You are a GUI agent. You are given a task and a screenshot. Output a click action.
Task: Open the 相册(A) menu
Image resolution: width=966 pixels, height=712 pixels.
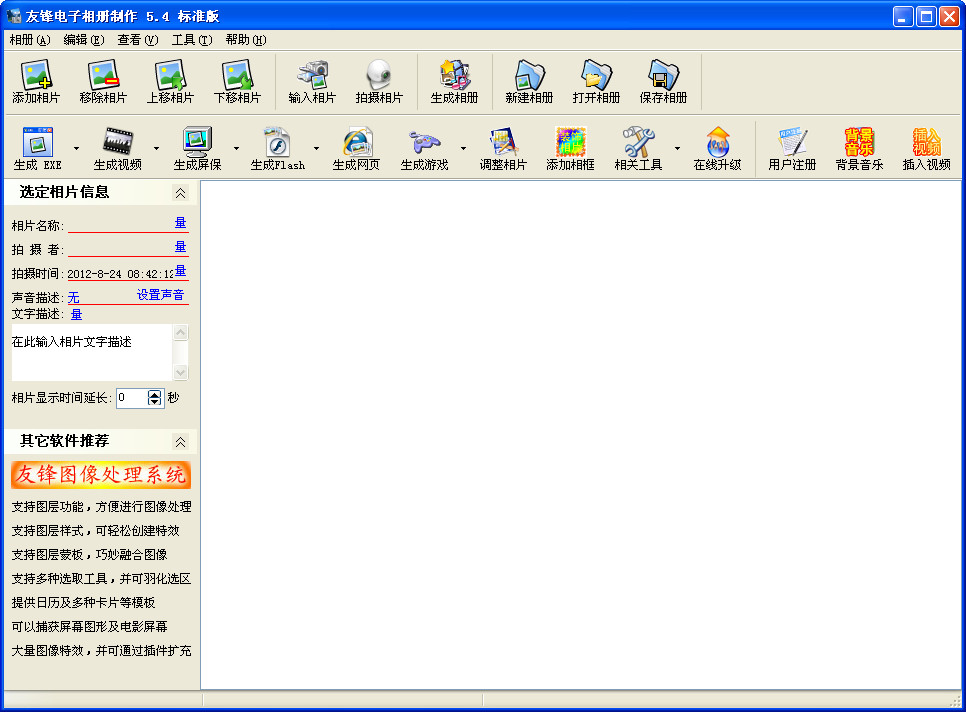(x=30, y=40)
